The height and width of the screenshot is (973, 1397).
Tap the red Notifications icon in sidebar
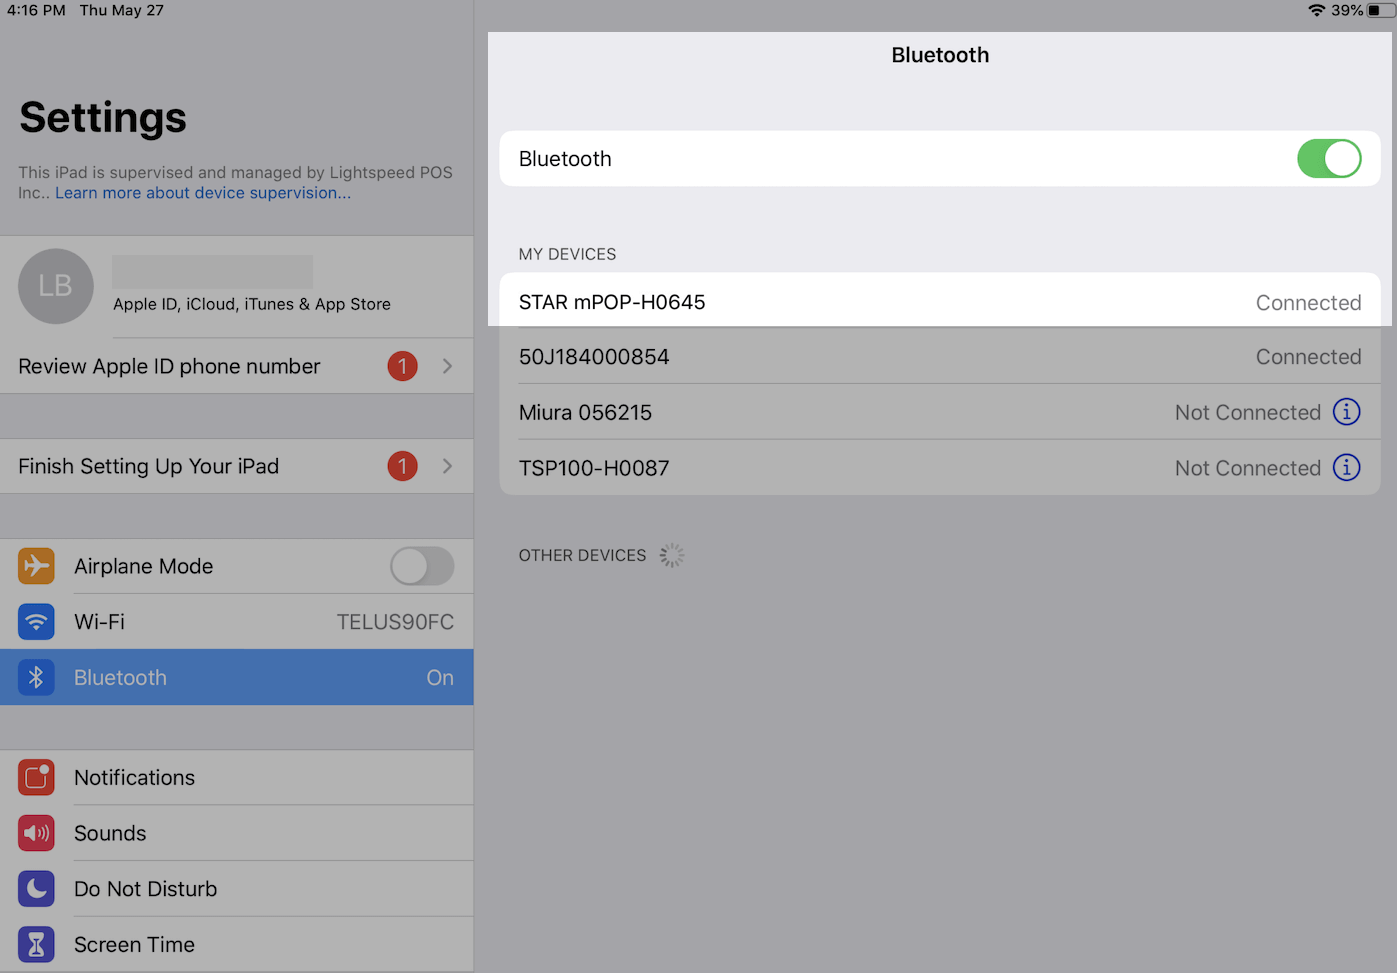click(36, 777)
